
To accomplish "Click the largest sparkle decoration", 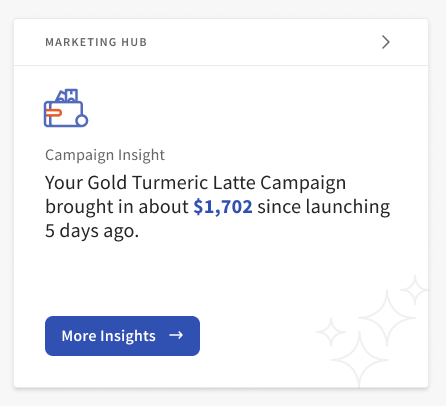I will [x=387, y=317].
